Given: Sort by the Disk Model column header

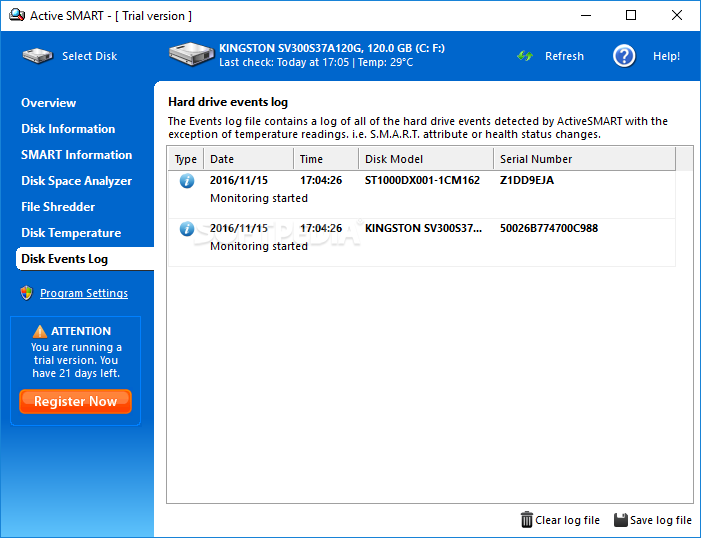Looking at the screenshot, I should tap(426, 159).
